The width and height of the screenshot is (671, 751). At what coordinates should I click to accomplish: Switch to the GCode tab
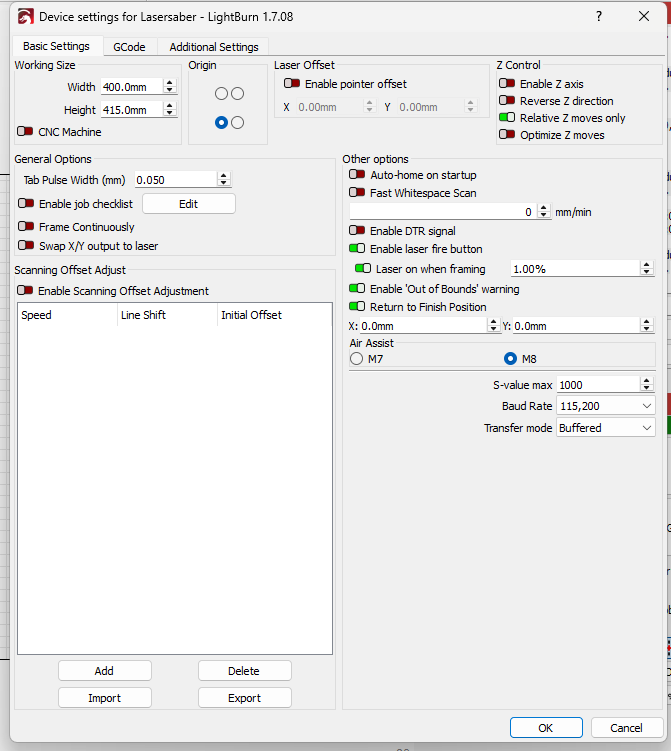(x=129, y=47)
